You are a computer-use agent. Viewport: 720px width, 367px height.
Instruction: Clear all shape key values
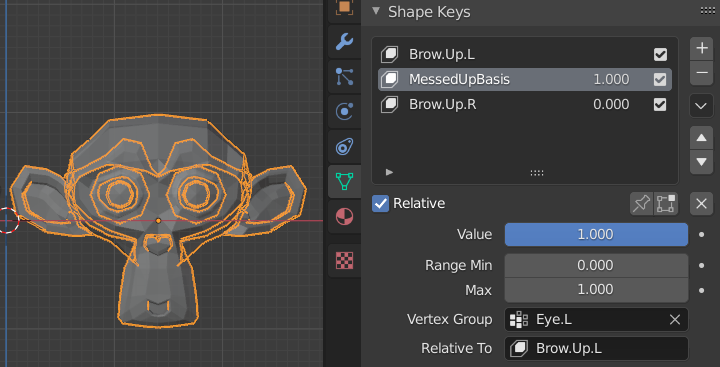point(702,203)
